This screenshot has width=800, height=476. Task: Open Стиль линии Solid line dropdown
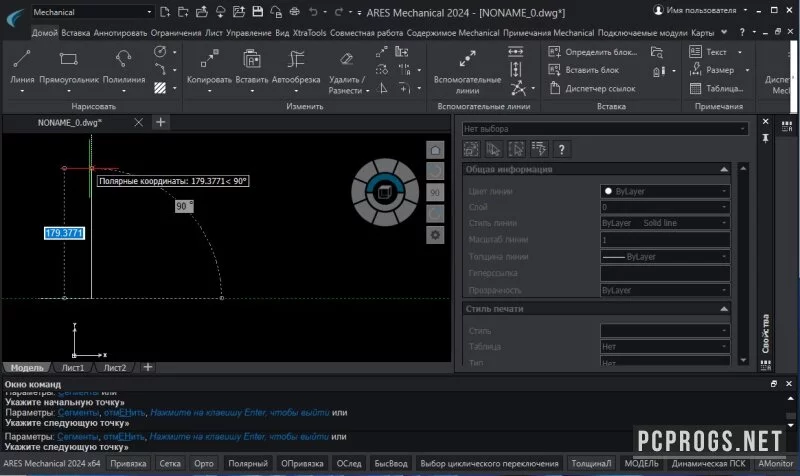point(665,223)
